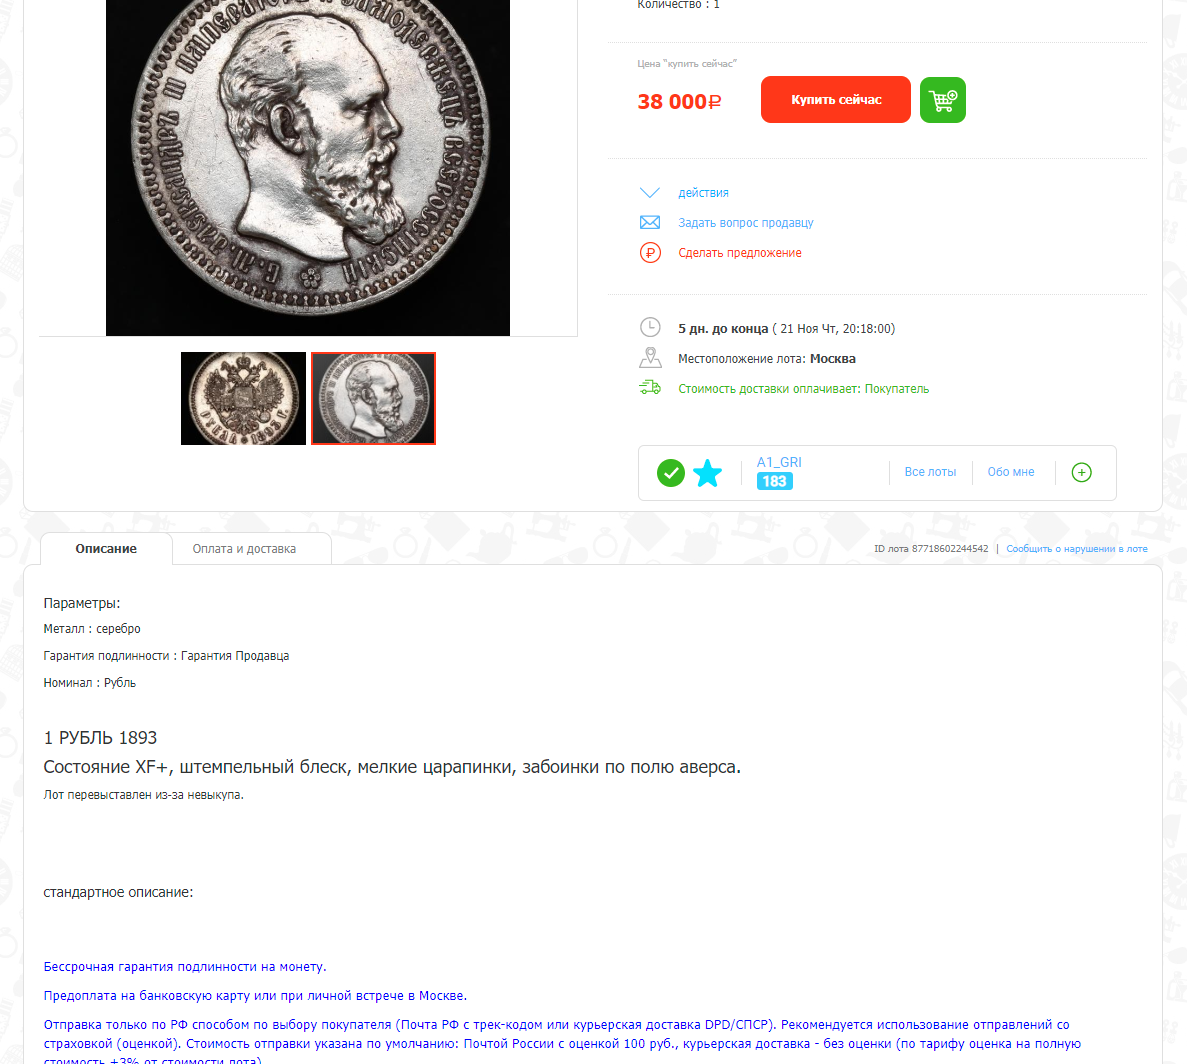The image size is (1187, 1064).
Task: Select the coin reverse eagle thumbnail
Action: click(243, 398)
